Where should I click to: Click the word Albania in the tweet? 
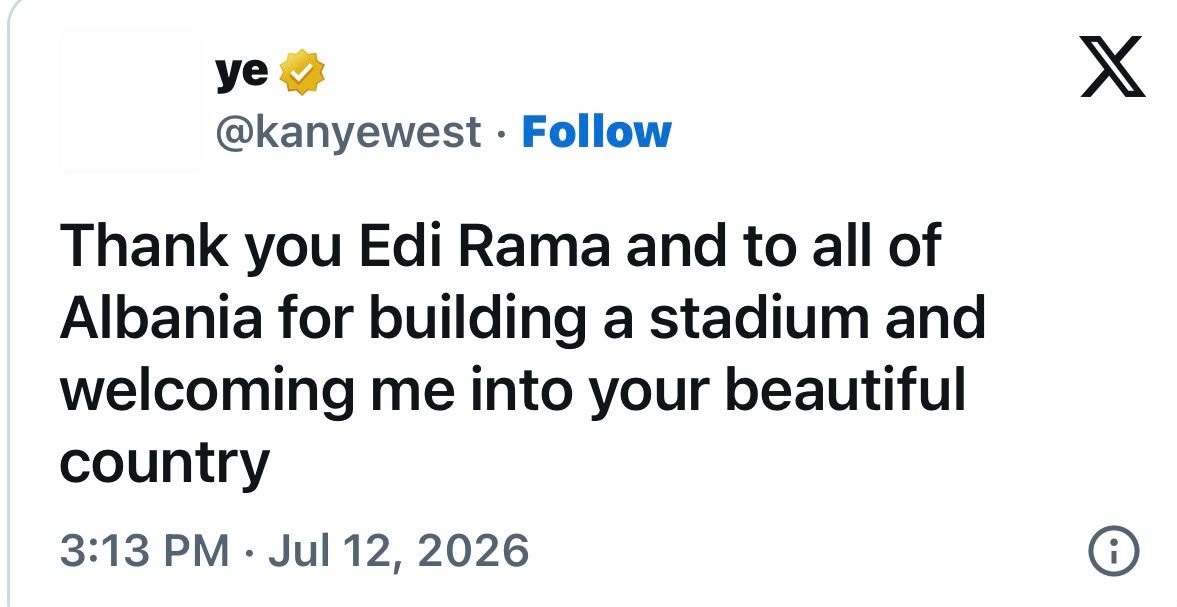[x=161, y=317]
